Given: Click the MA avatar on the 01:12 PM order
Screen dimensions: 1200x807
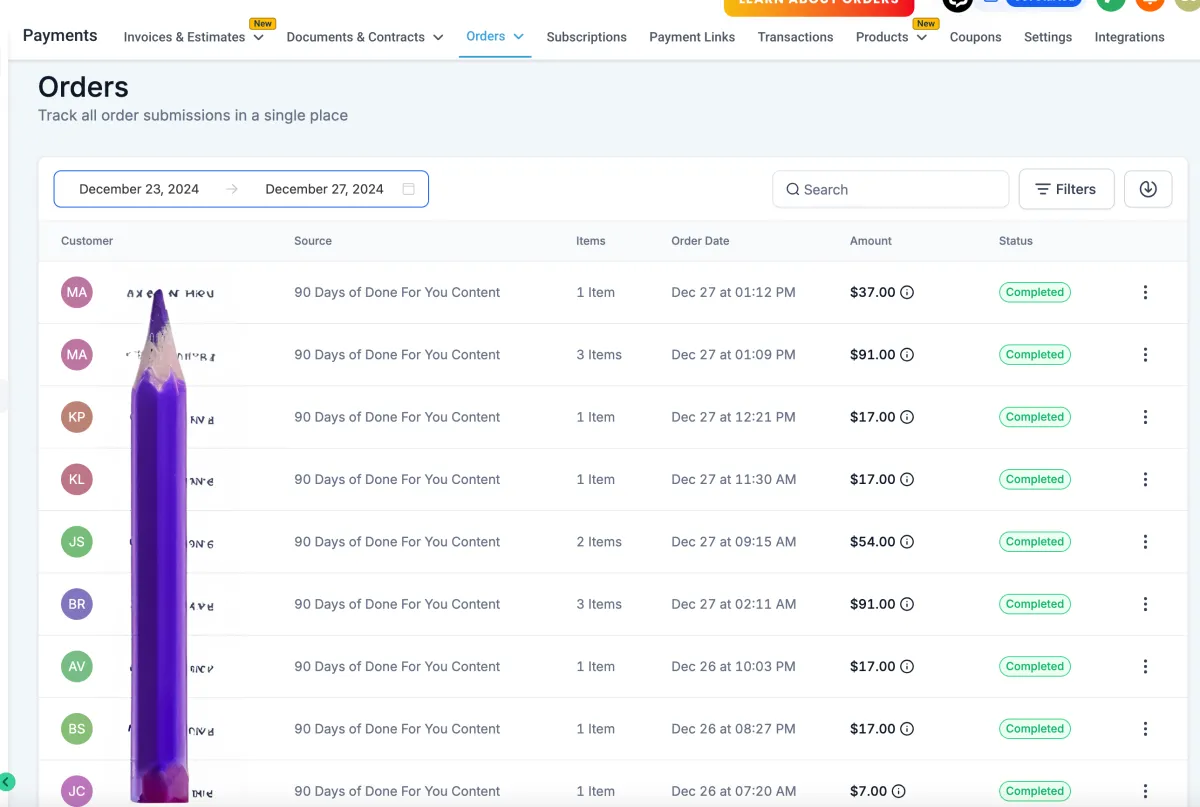Looking at the screenshot, I should 77,293.
